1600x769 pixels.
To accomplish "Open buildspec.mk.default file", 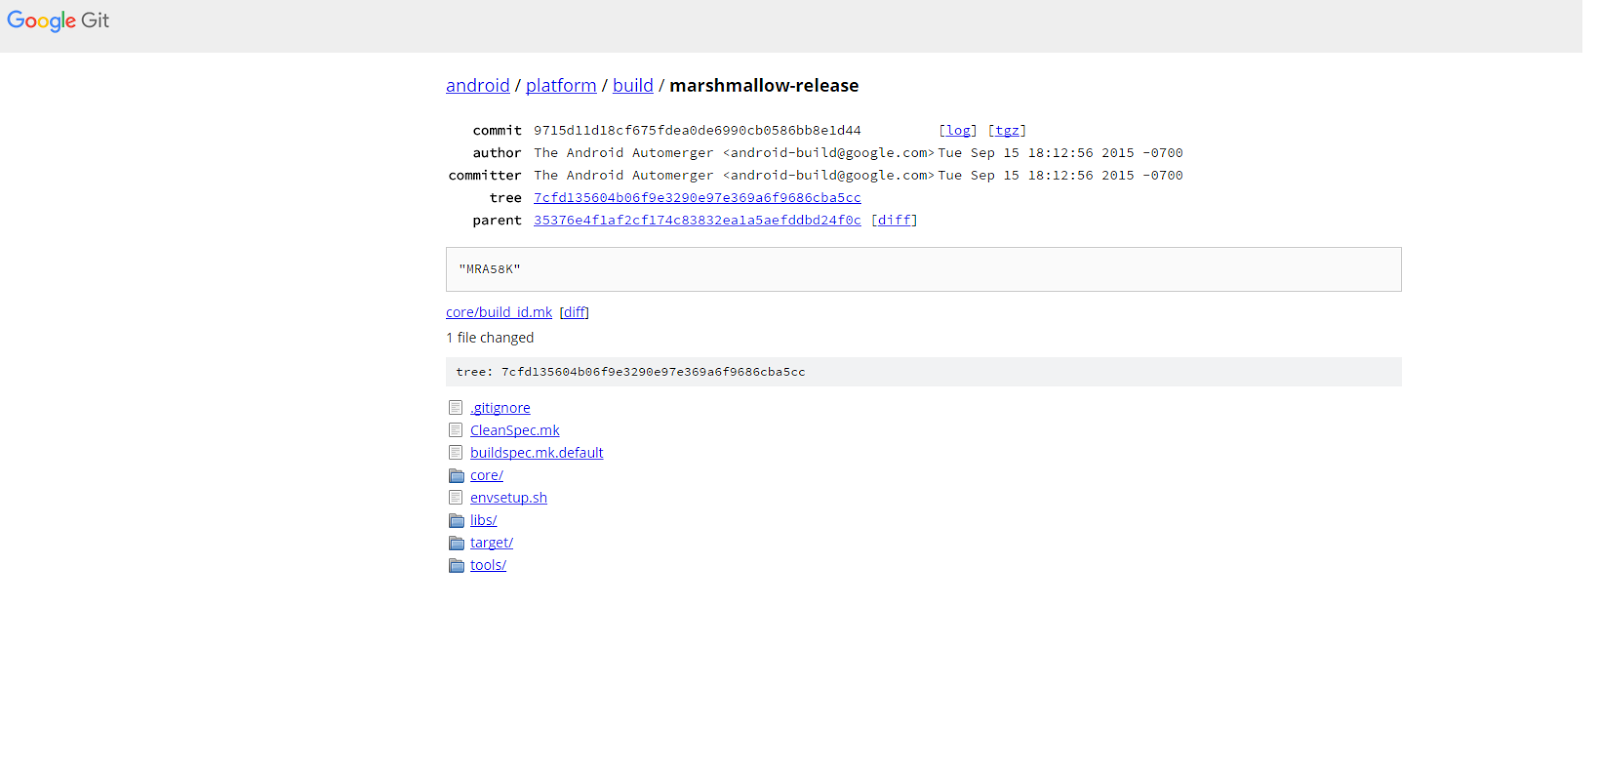I will pos(537,453).
